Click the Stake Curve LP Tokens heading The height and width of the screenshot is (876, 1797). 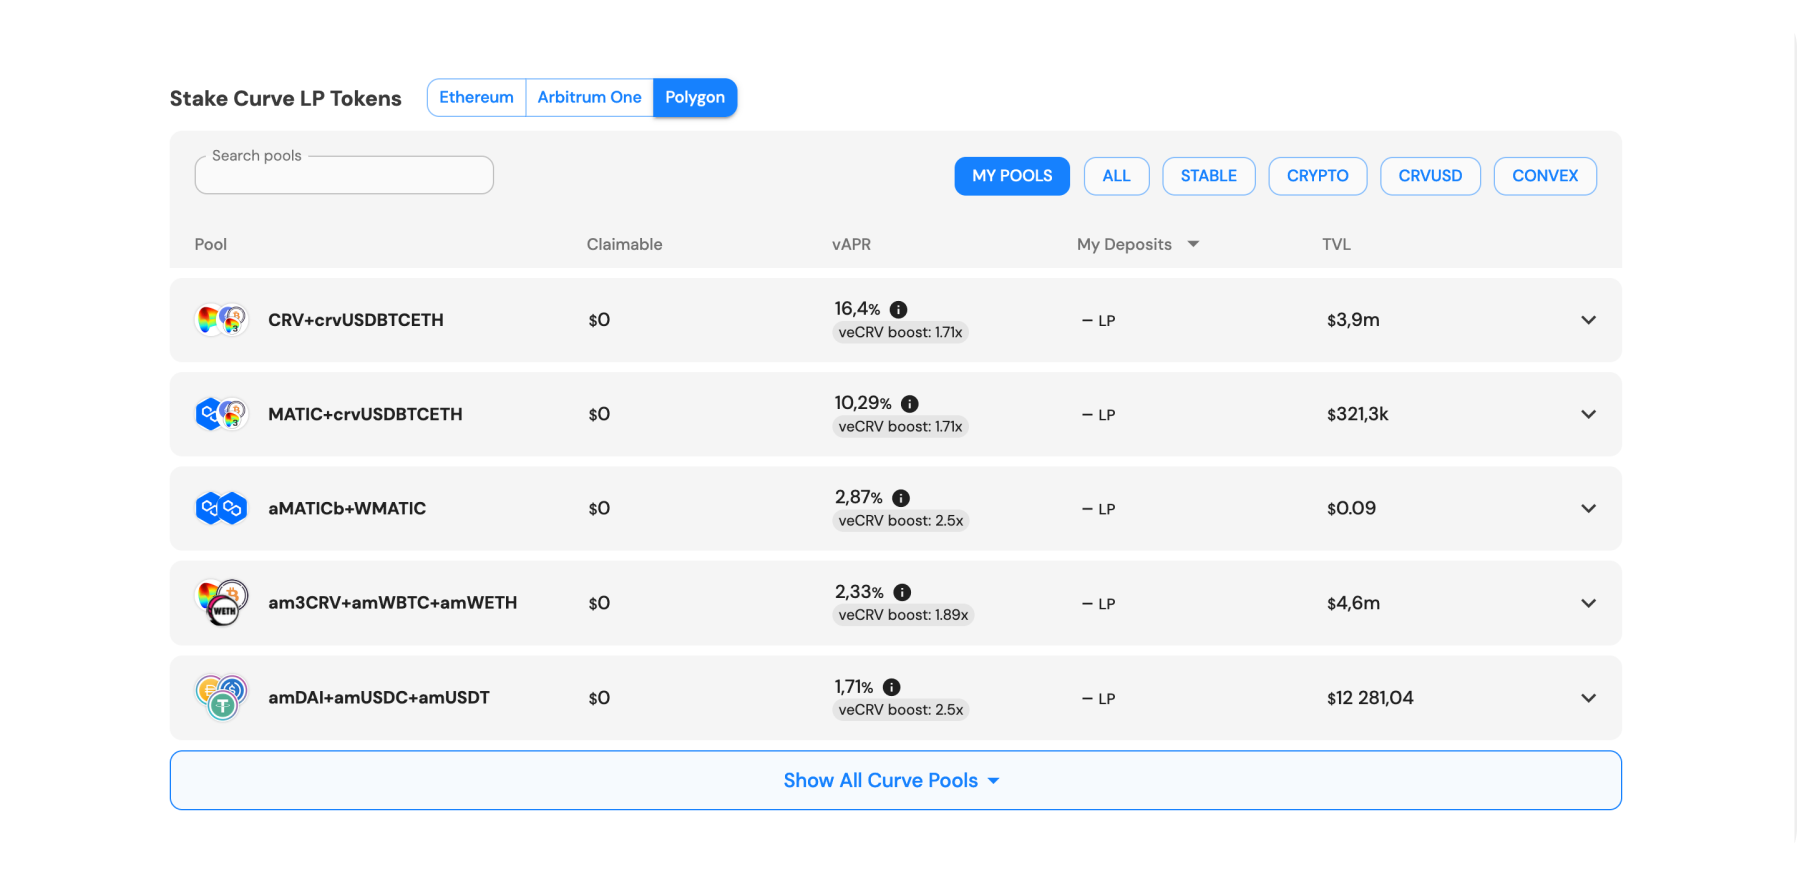pos(285,98)
